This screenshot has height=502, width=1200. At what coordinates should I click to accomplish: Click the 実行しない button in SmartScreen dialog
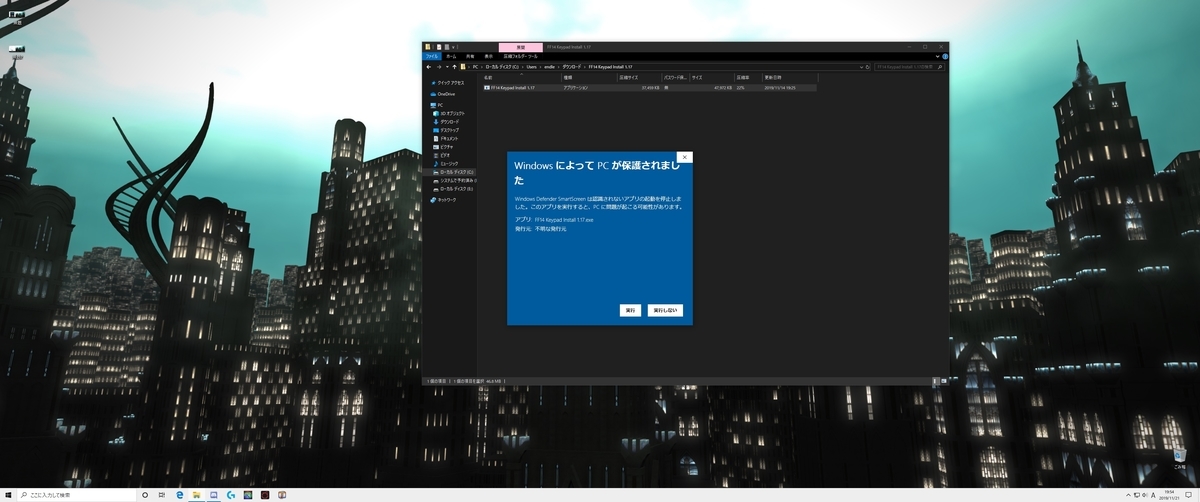(x=666, y=311)
